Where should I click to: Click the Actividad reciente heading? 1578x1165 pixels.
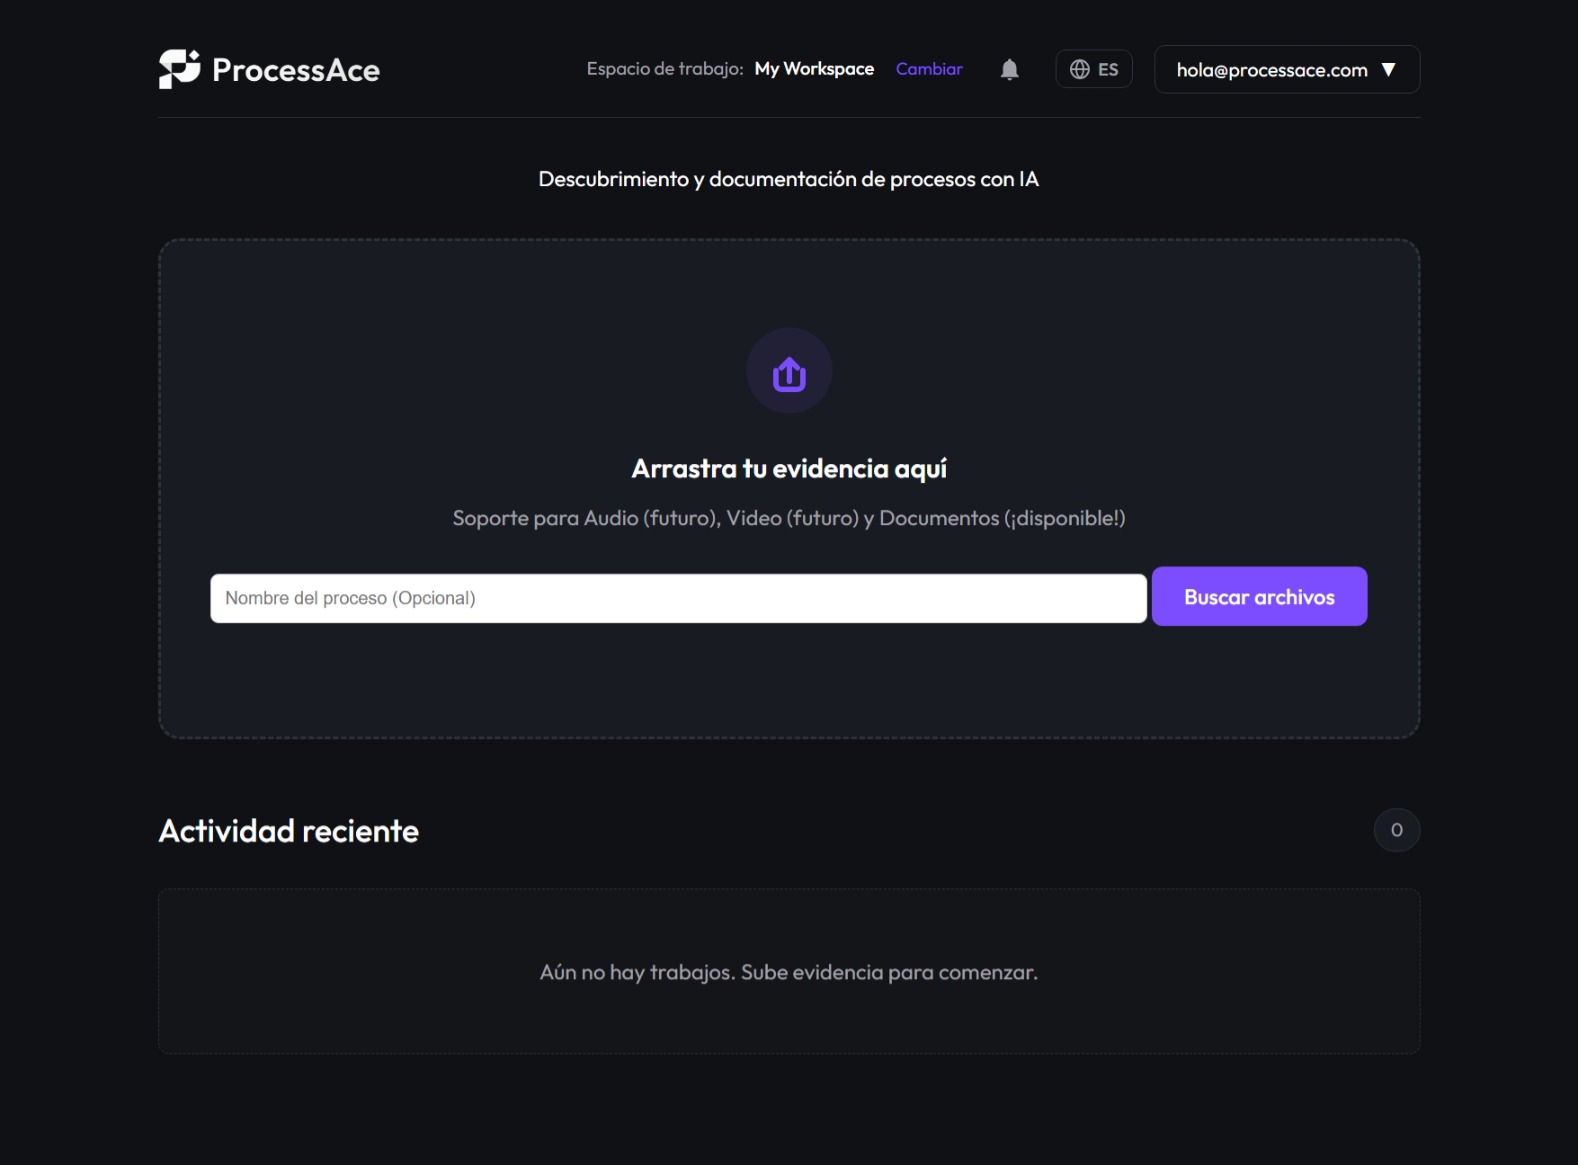[289, 831]
